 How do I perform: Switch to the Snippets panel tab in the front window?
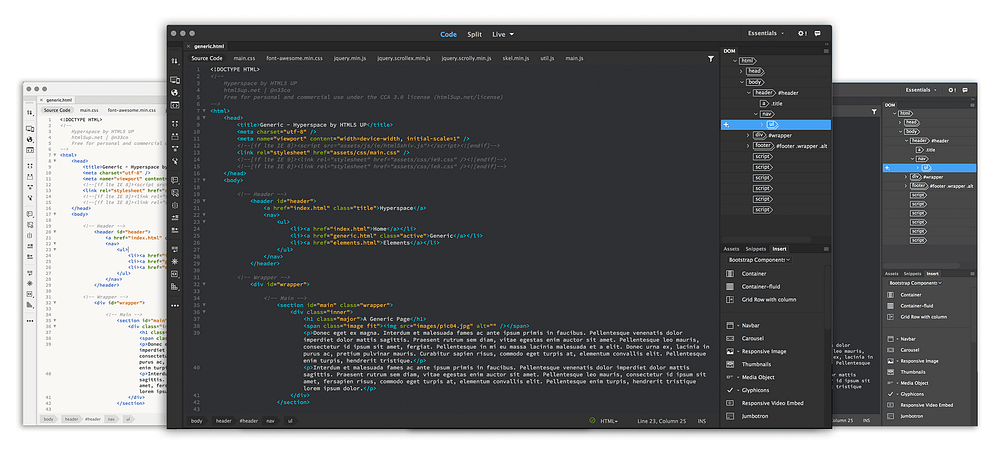[755, 249]
